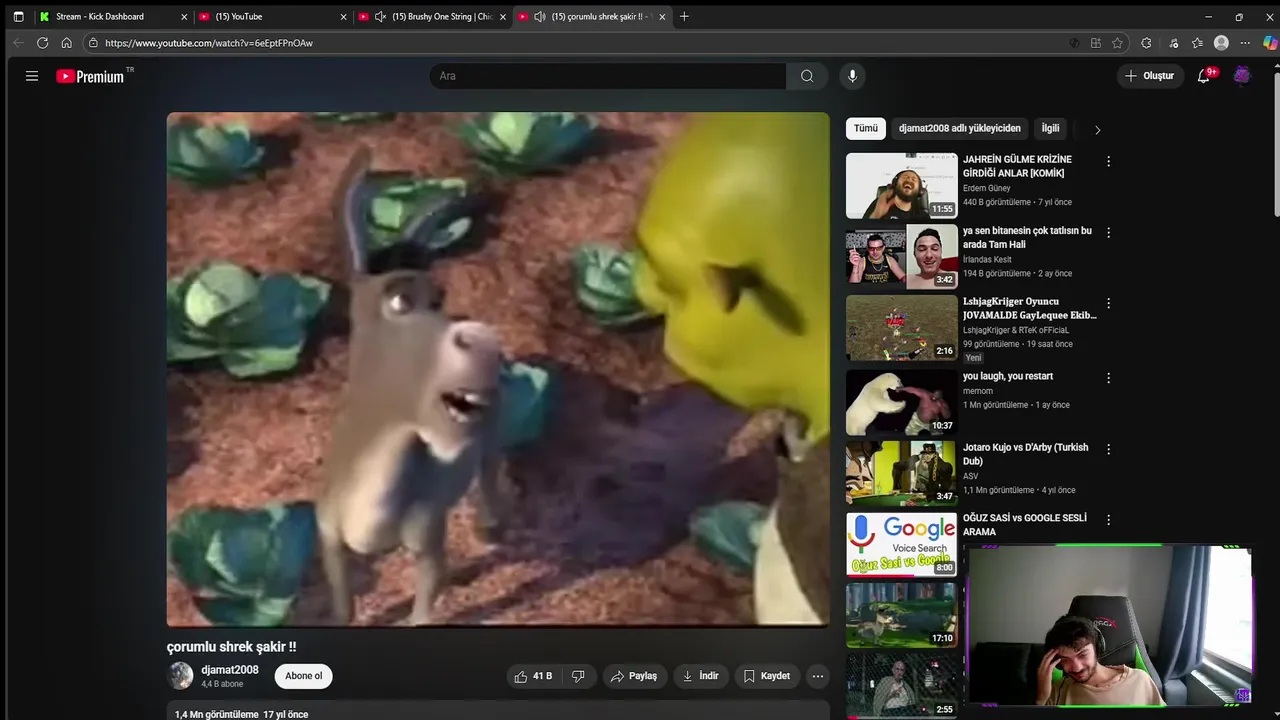Open the 2:55 duration video thumbnail

tap(902, 686)
